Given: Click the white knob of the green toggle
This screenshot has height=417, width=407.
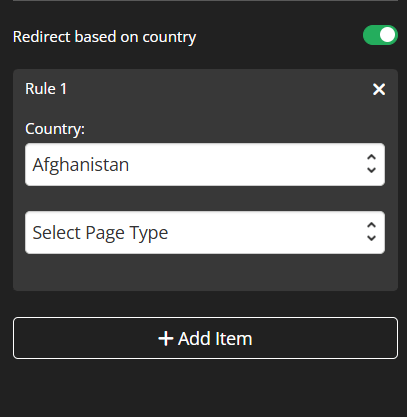Looking at the screenshot, I should click(x=387, y=35).
